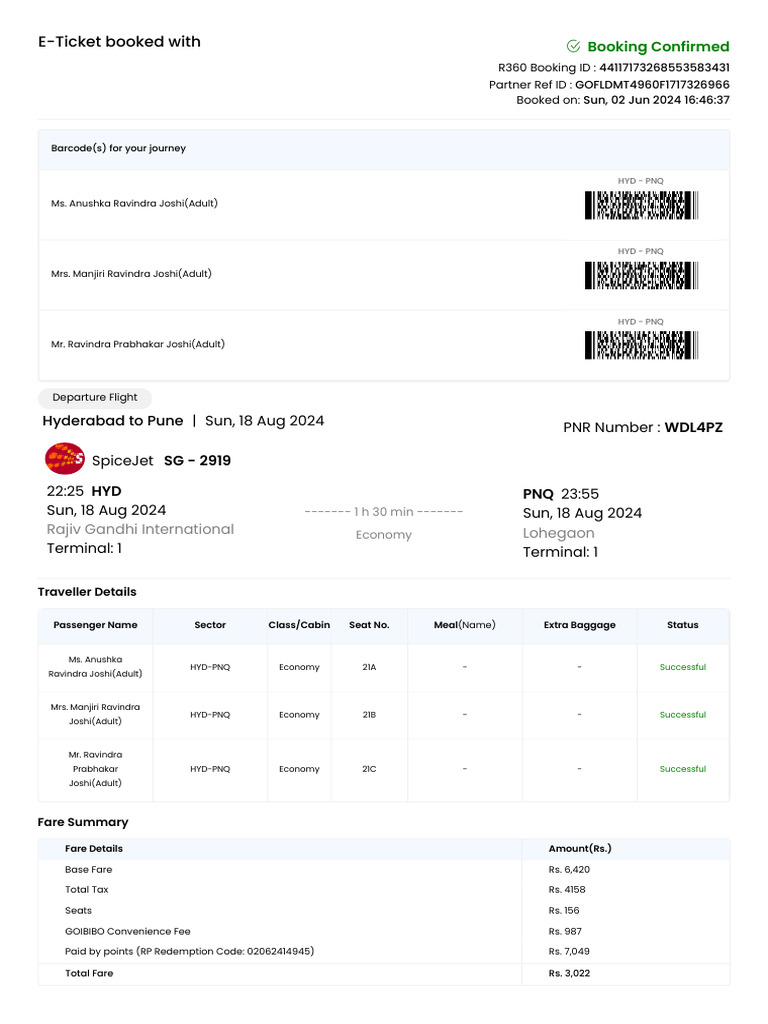Screen dimensions: 768x1024
Task: Click the Total Tax amount Rs. 4158
Action: click(x=567, y=889)
